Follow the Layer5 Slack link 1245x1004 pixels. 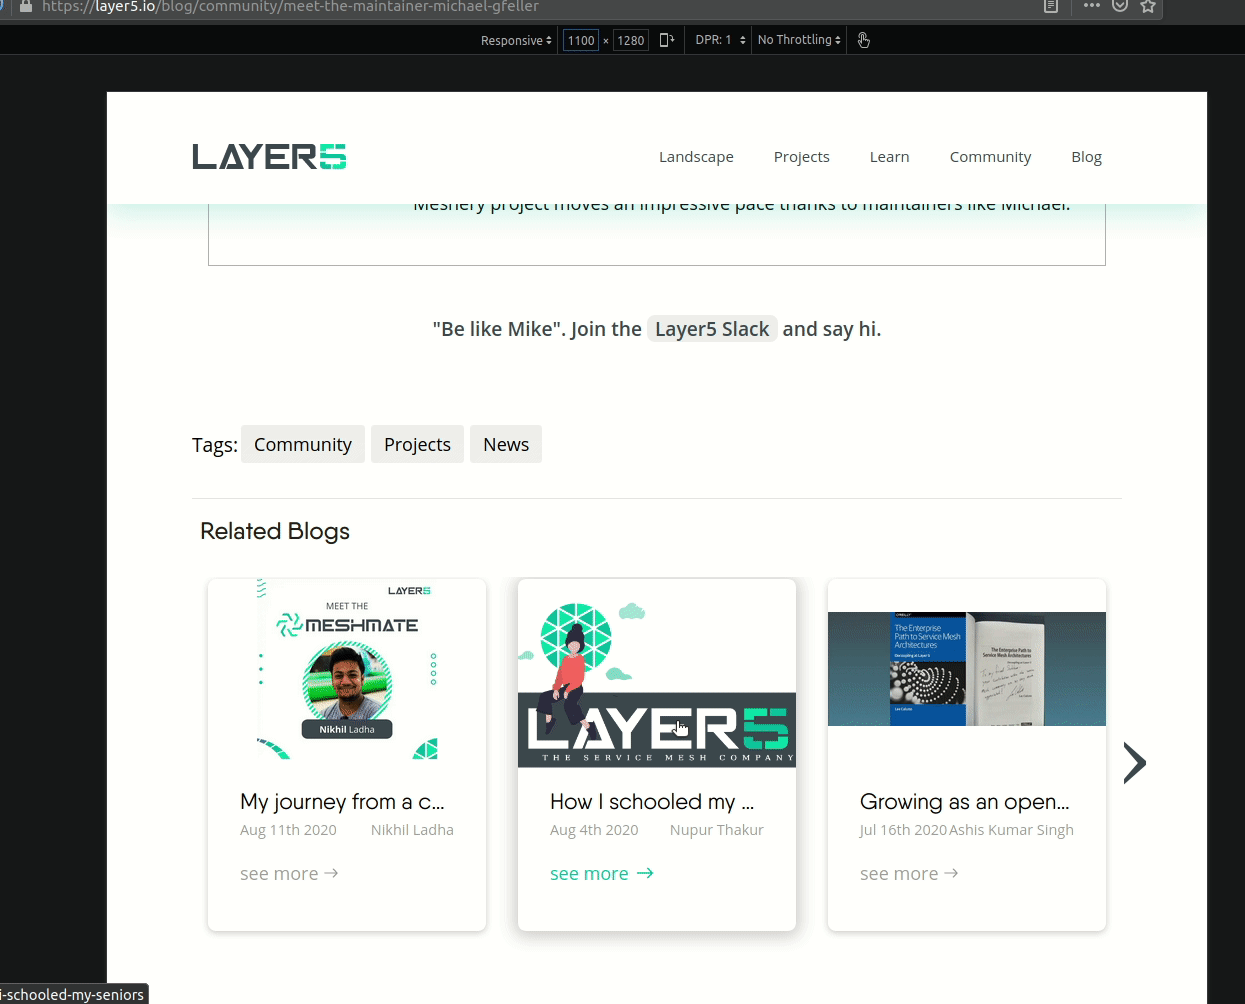[x=712, y=329]
